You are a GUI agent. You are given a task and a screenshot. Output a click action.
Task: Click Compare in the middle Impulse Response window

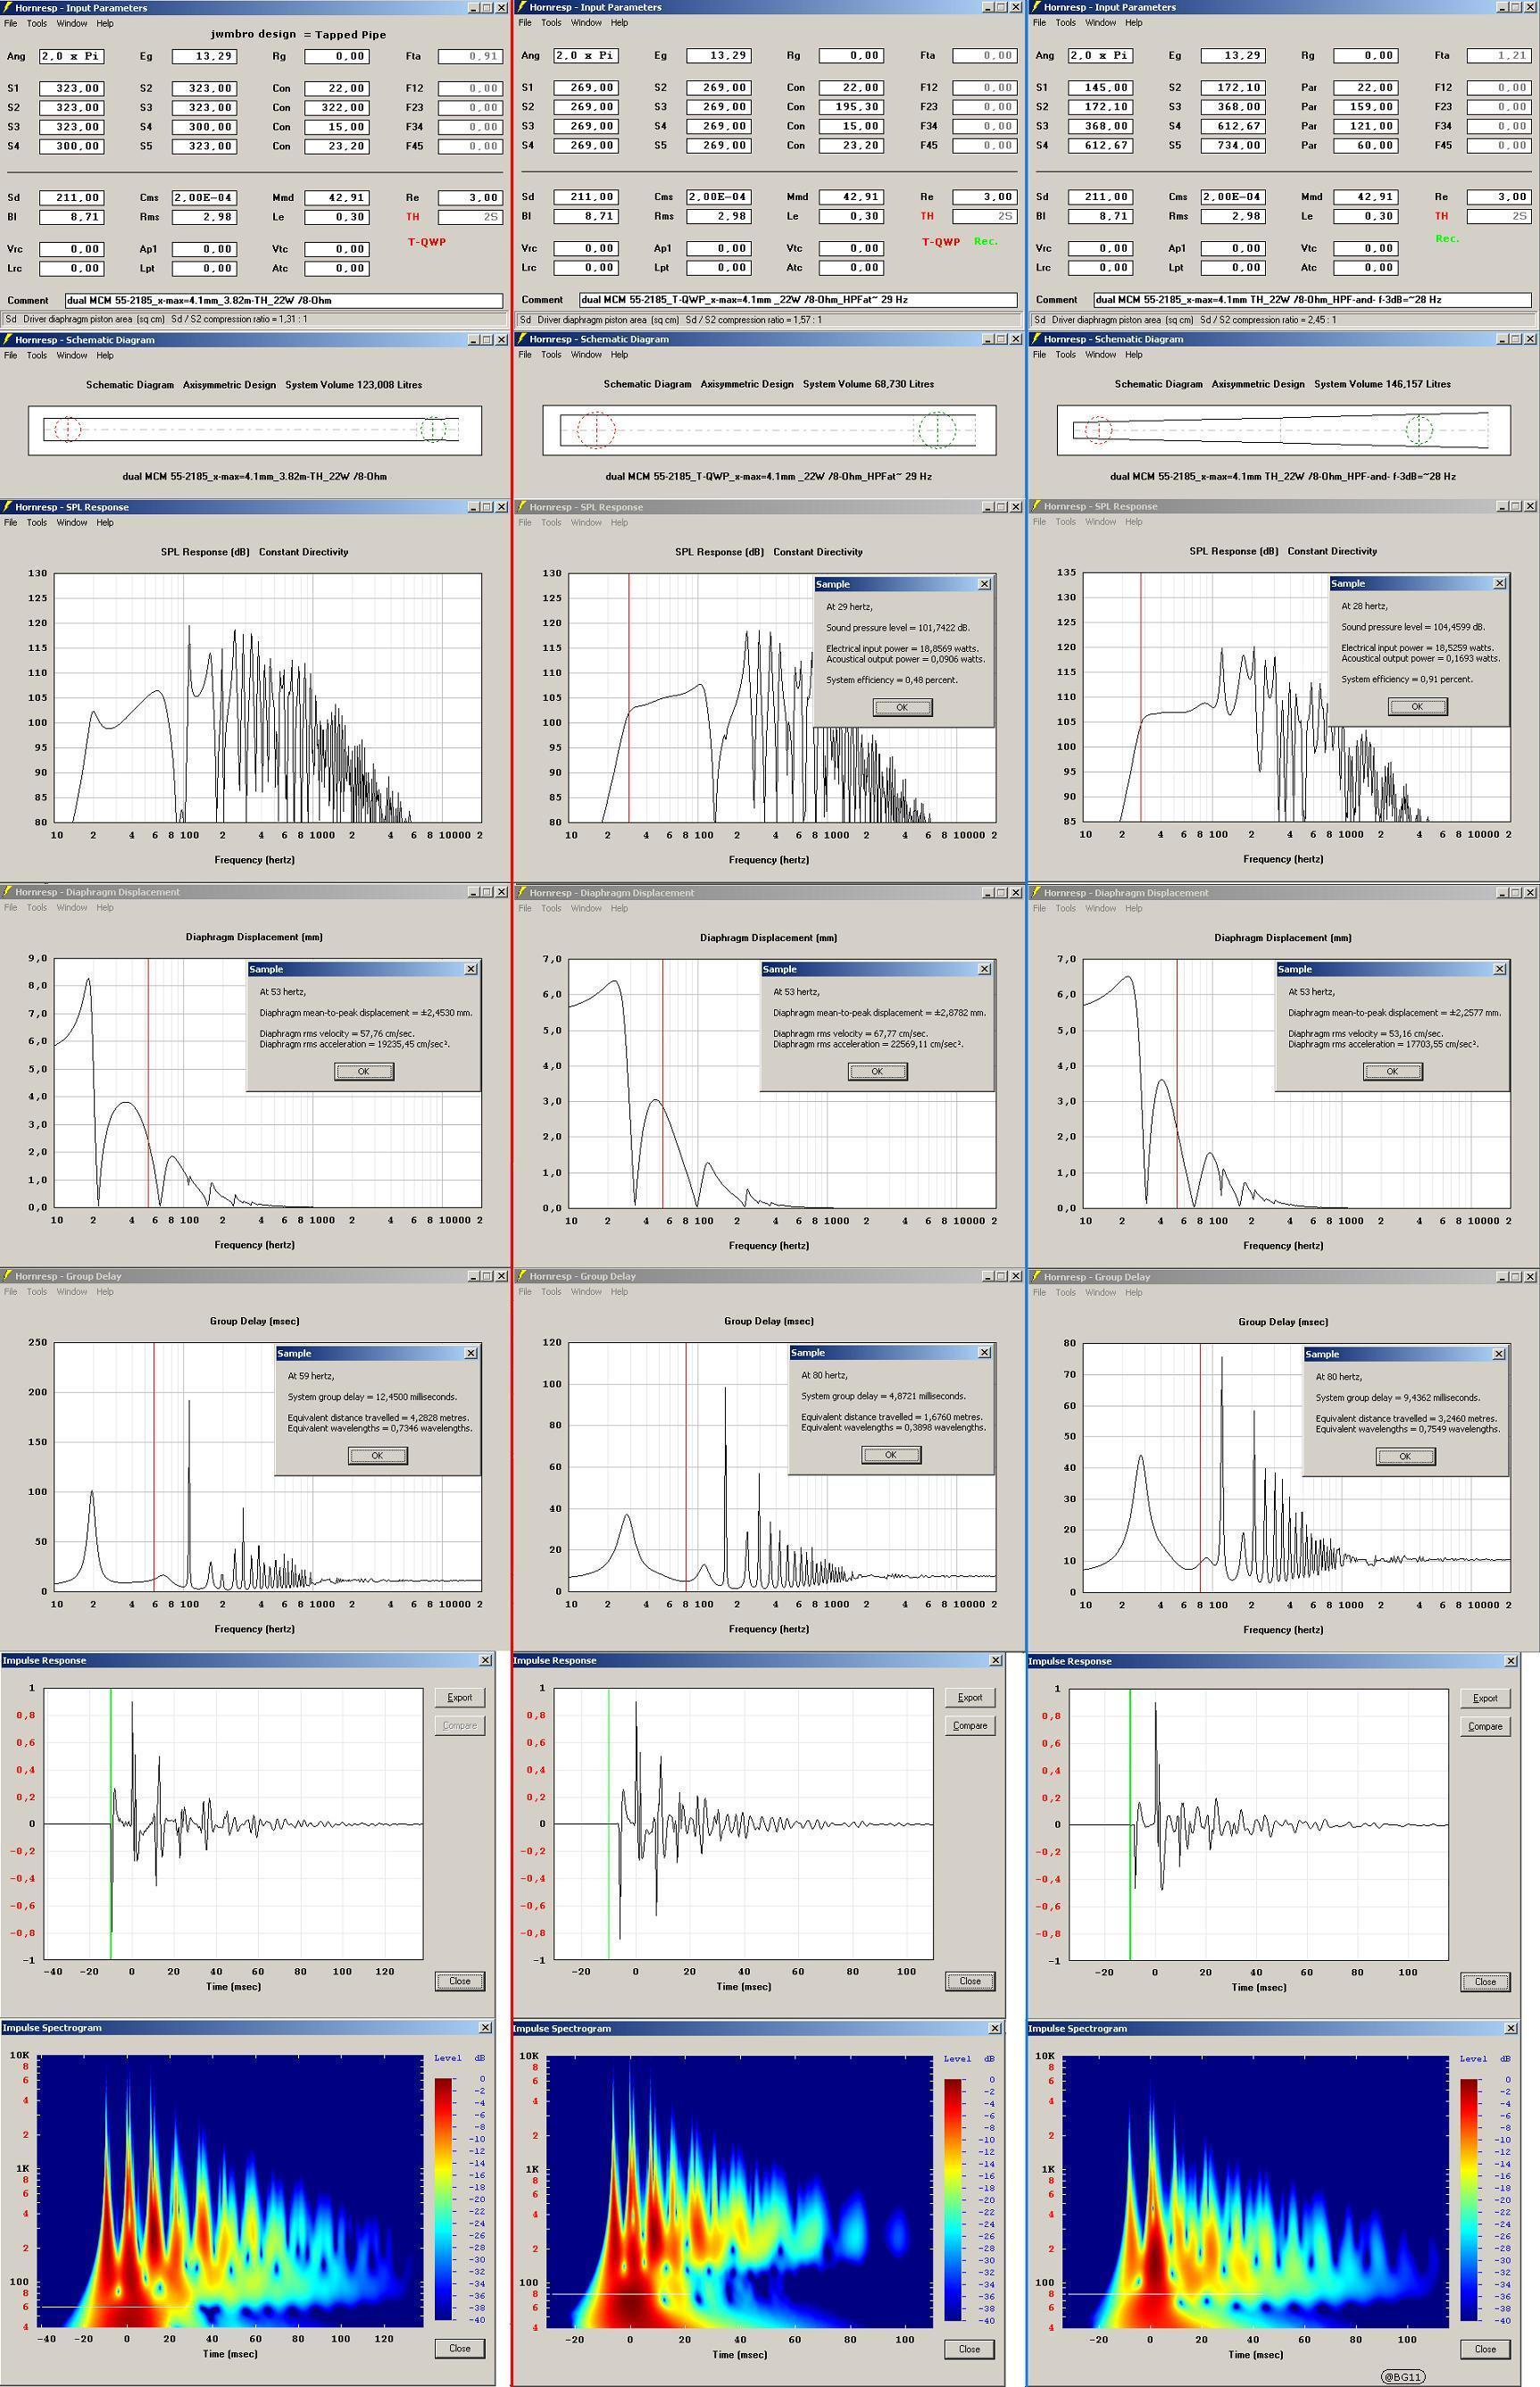[970, 1725]
